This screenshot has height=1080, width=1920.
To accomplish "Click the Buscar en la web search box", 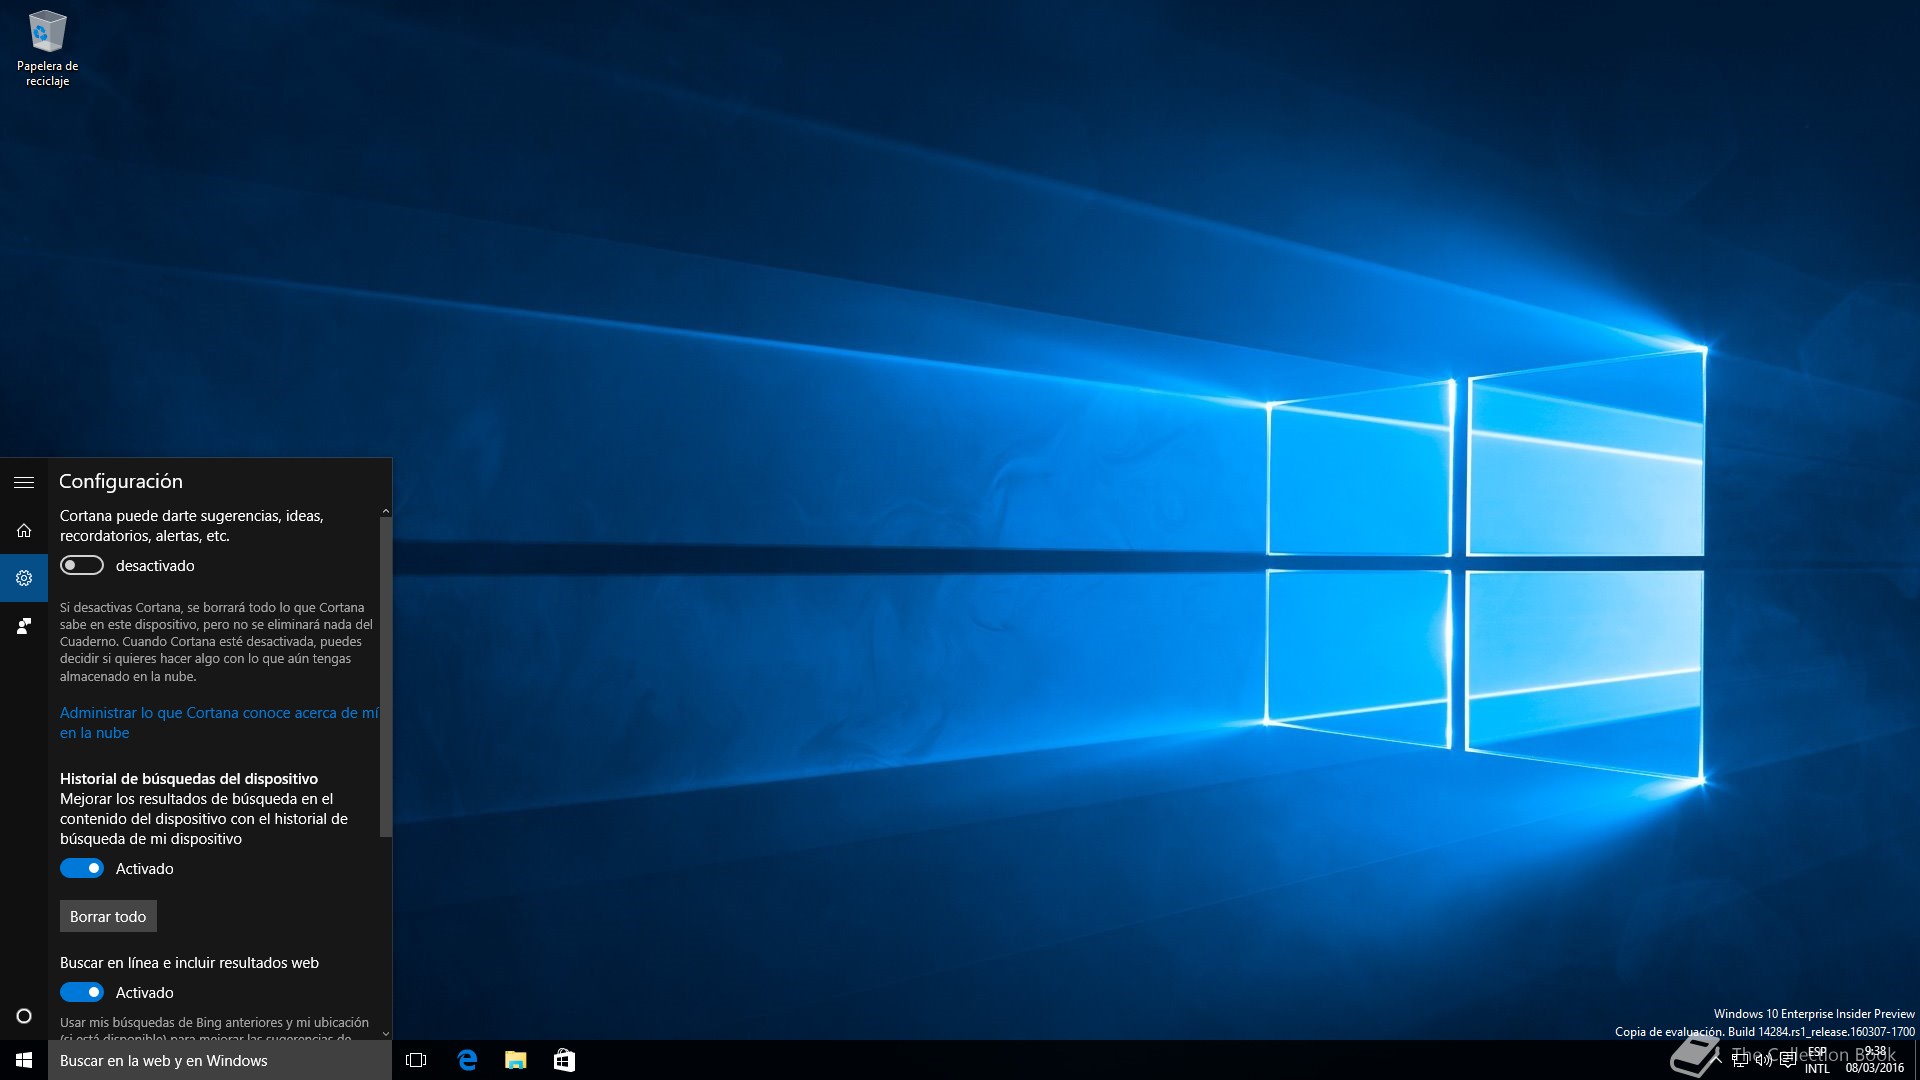I will [220, 1060].
